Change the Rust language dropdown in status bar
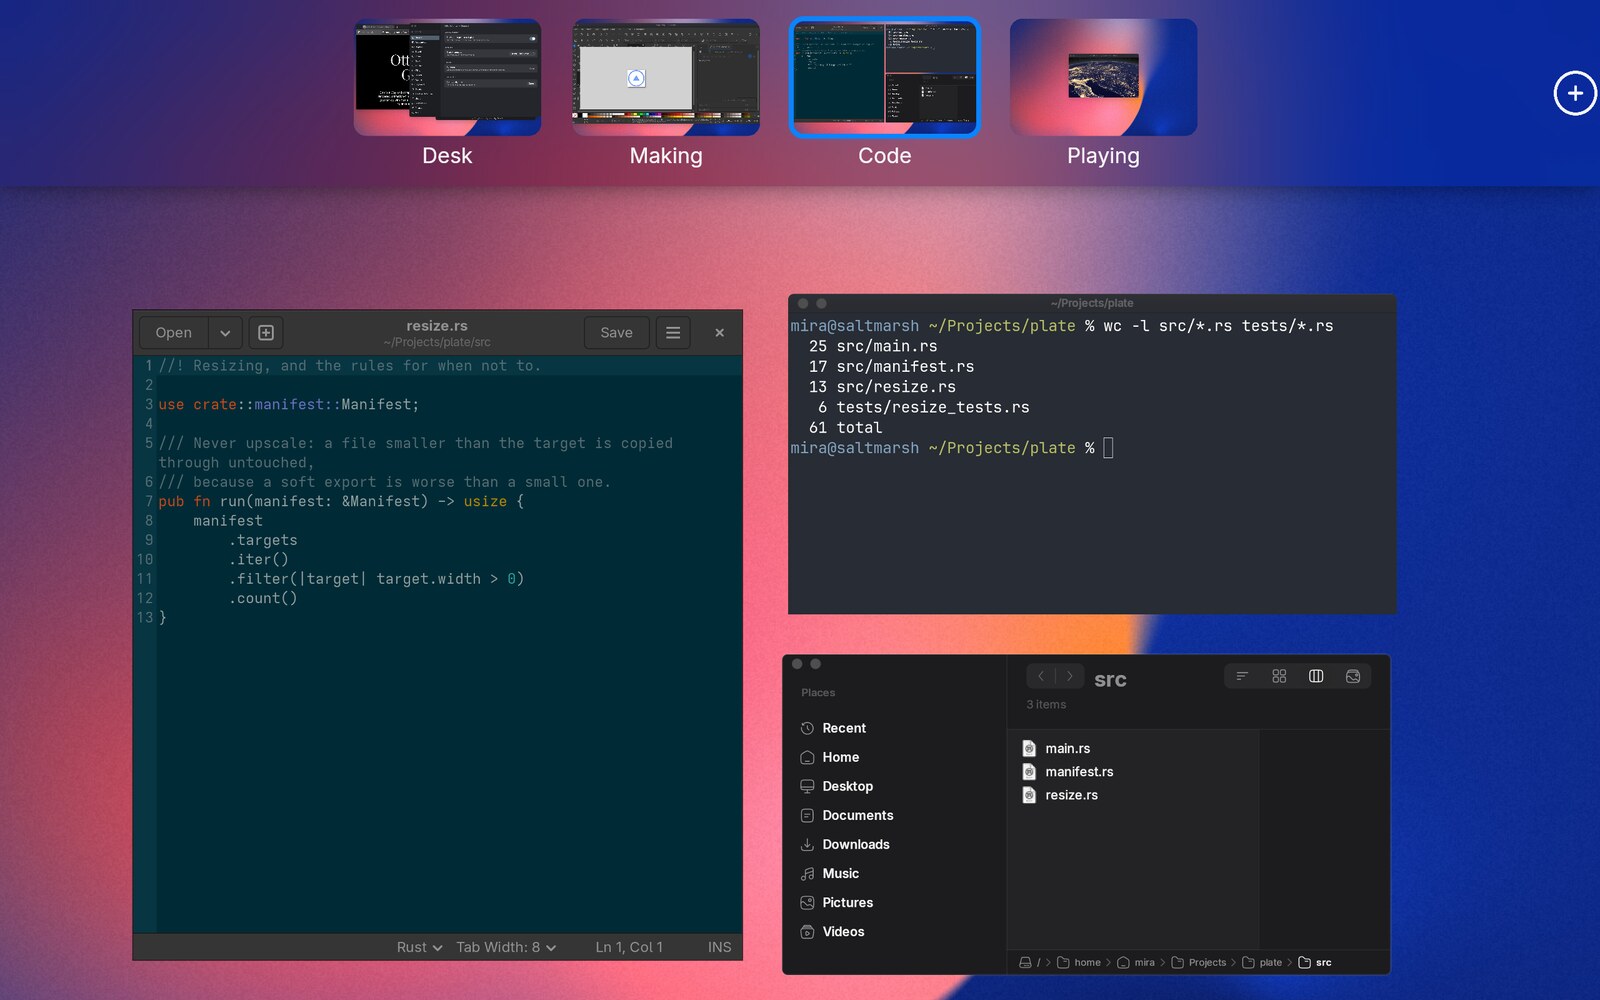Screen dimensions: 1600x1000 (419, 947)
